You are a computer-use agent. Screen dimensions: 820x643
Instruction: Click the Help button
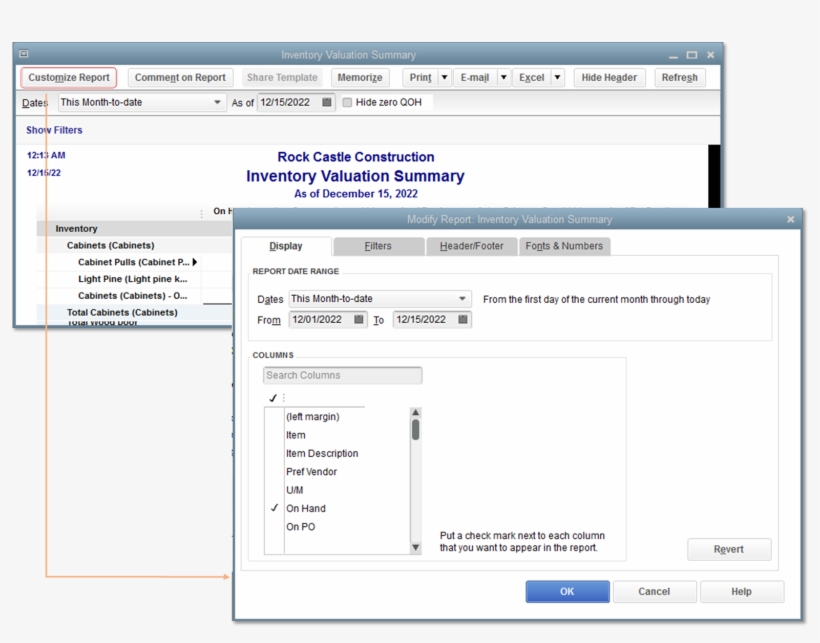(742, 591)
